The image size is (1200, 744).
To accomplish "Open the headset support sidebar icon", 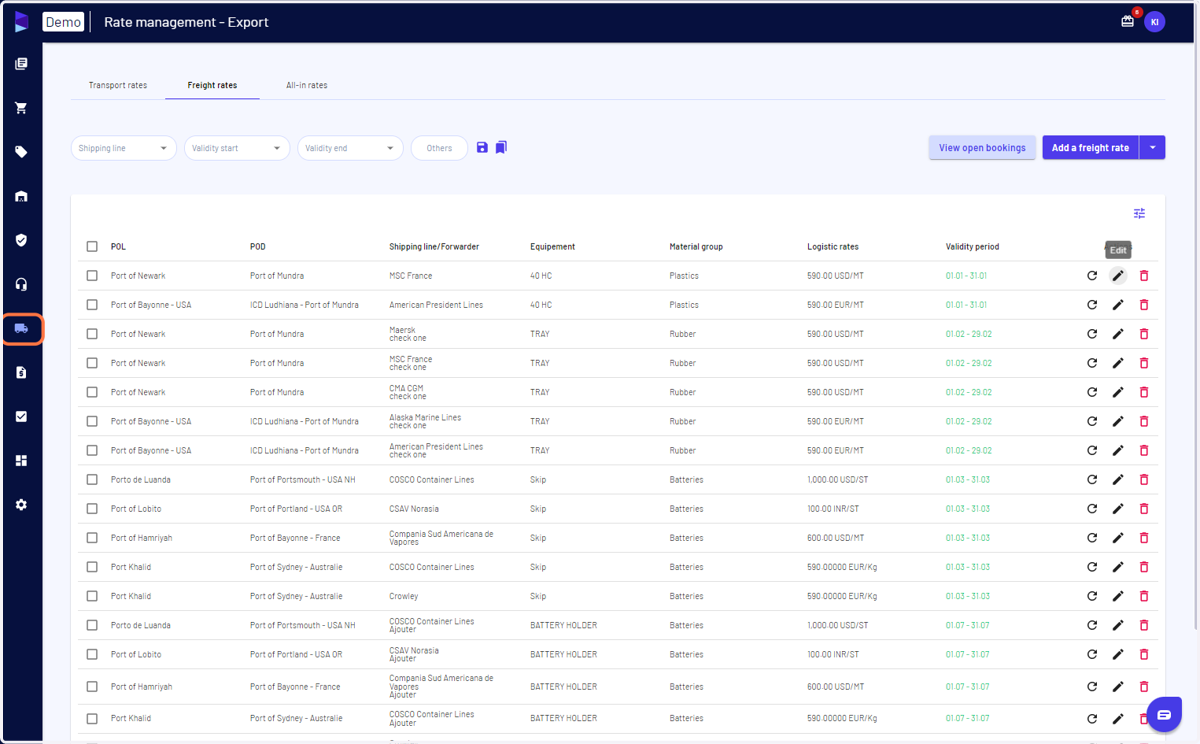I will (21, 284).
